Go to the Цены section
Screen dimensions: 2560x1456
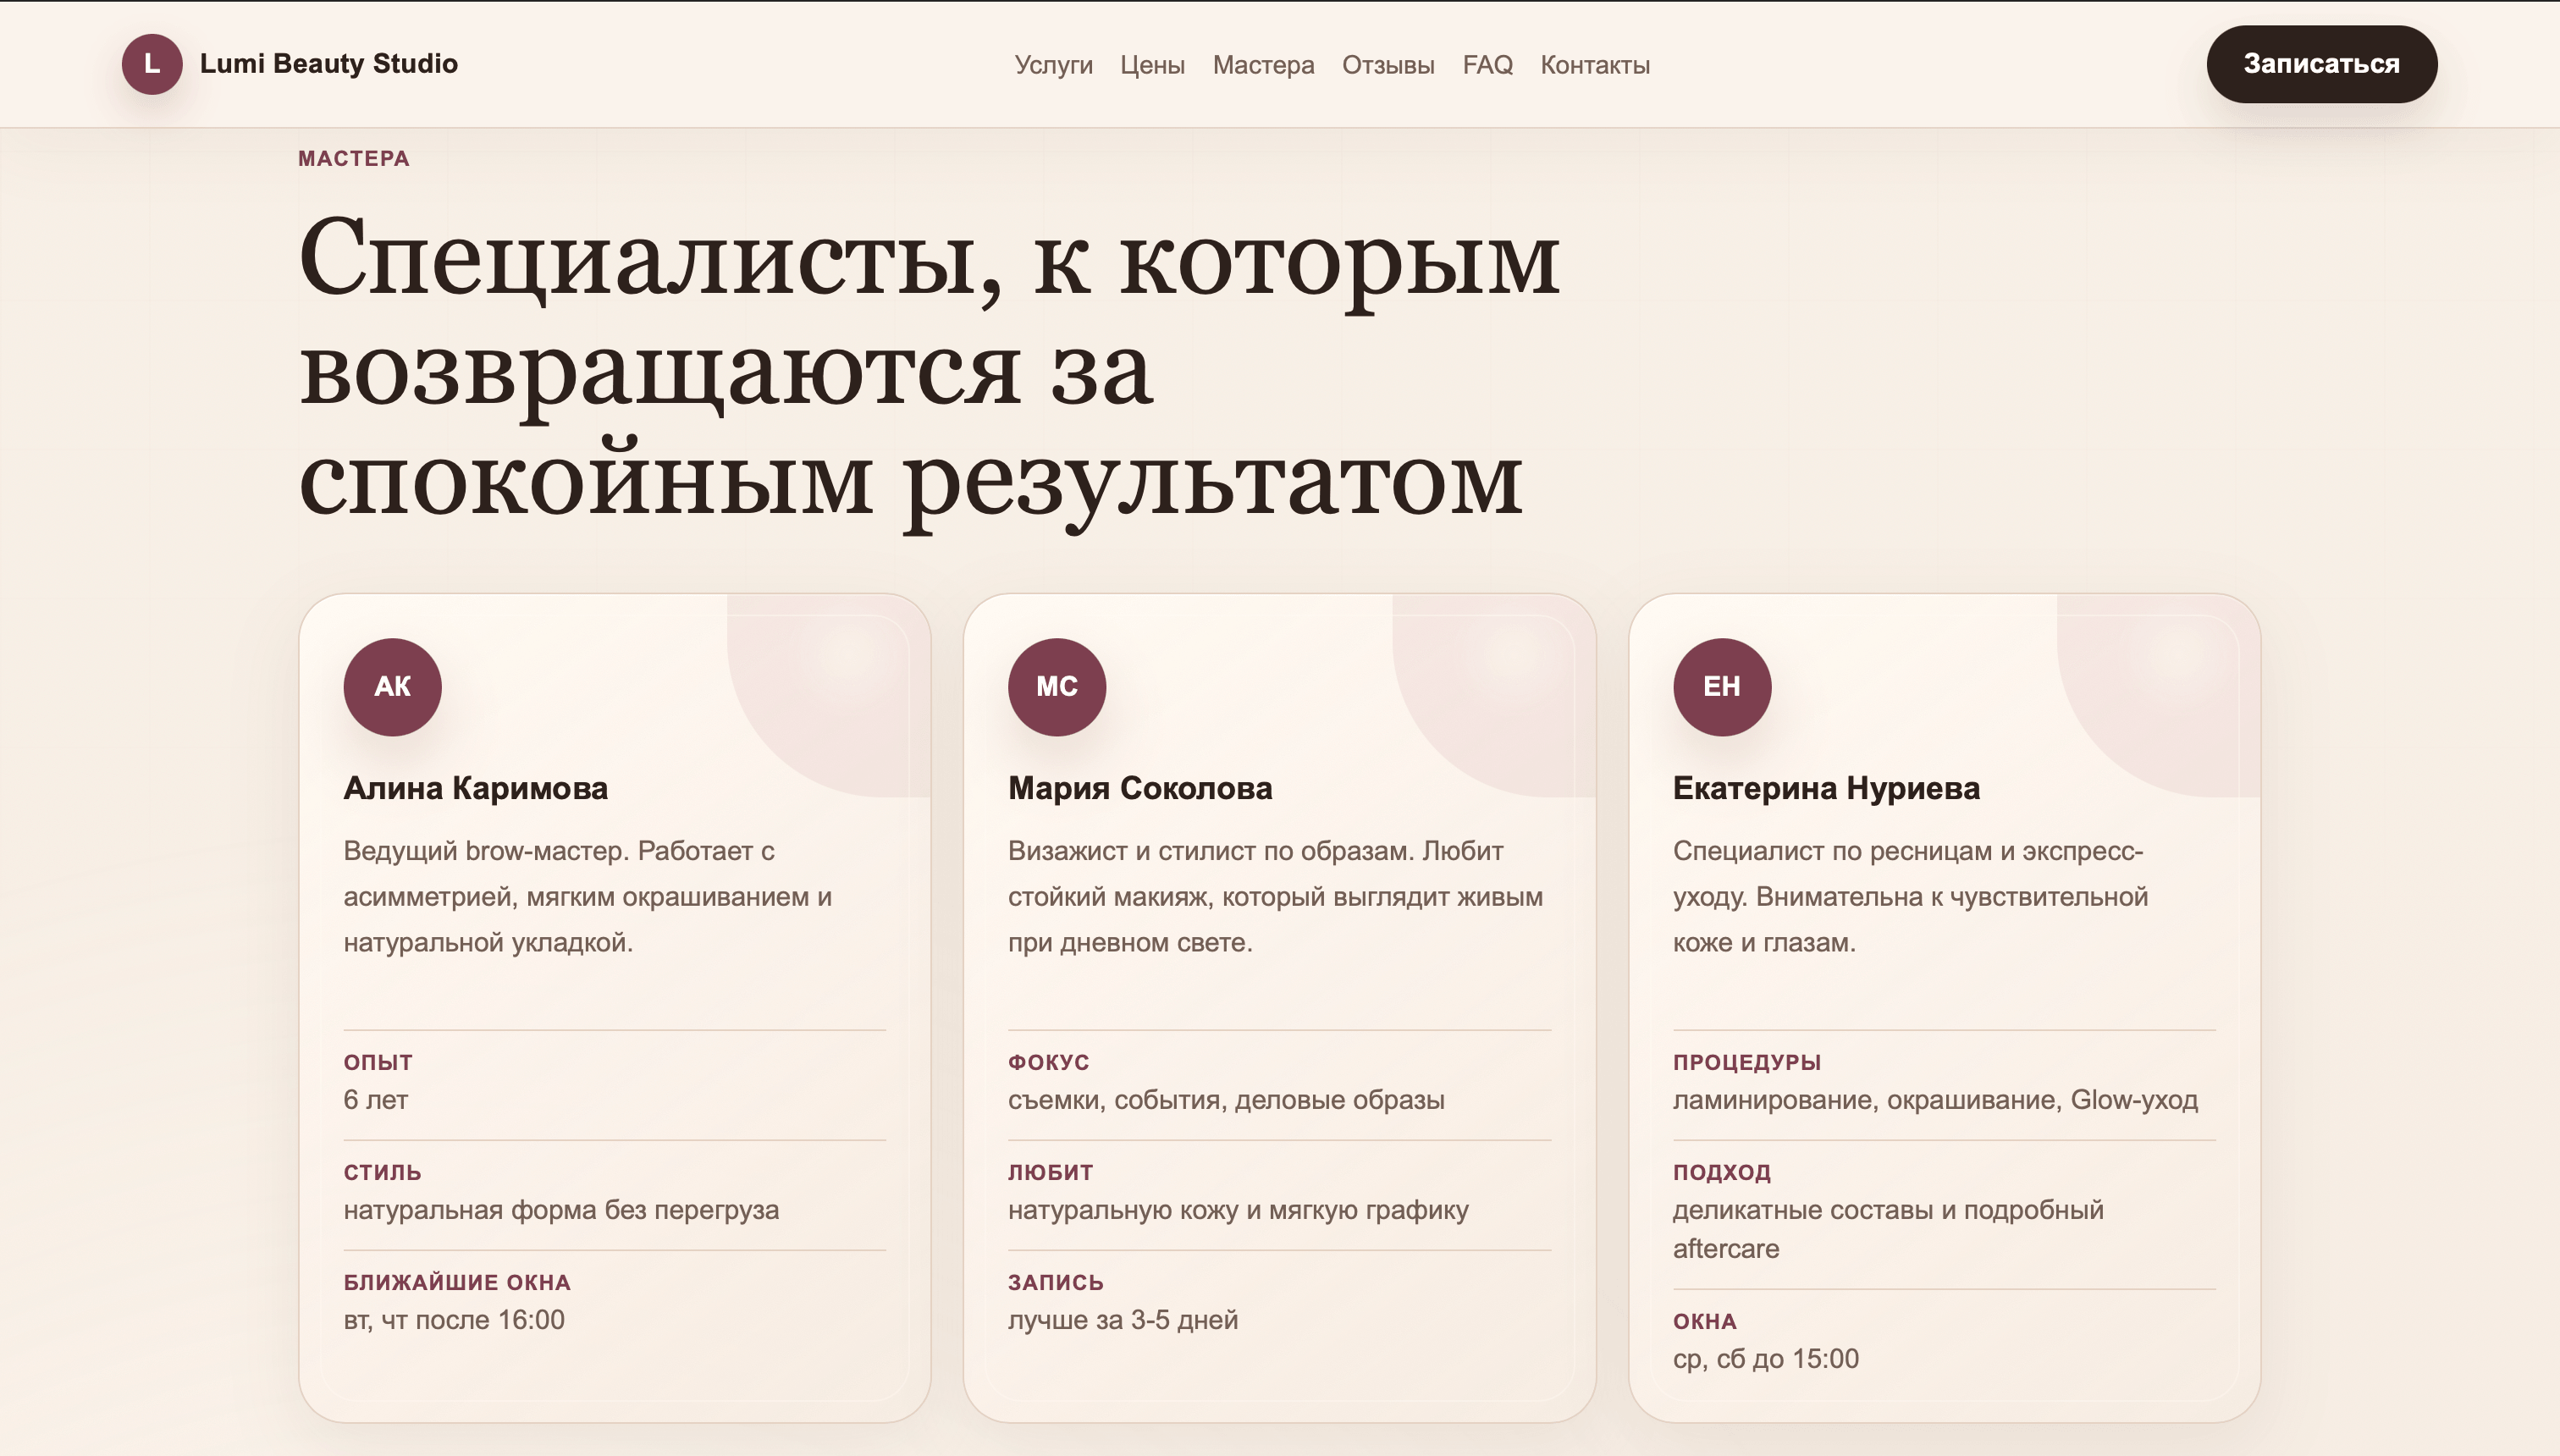[1152, 65]
